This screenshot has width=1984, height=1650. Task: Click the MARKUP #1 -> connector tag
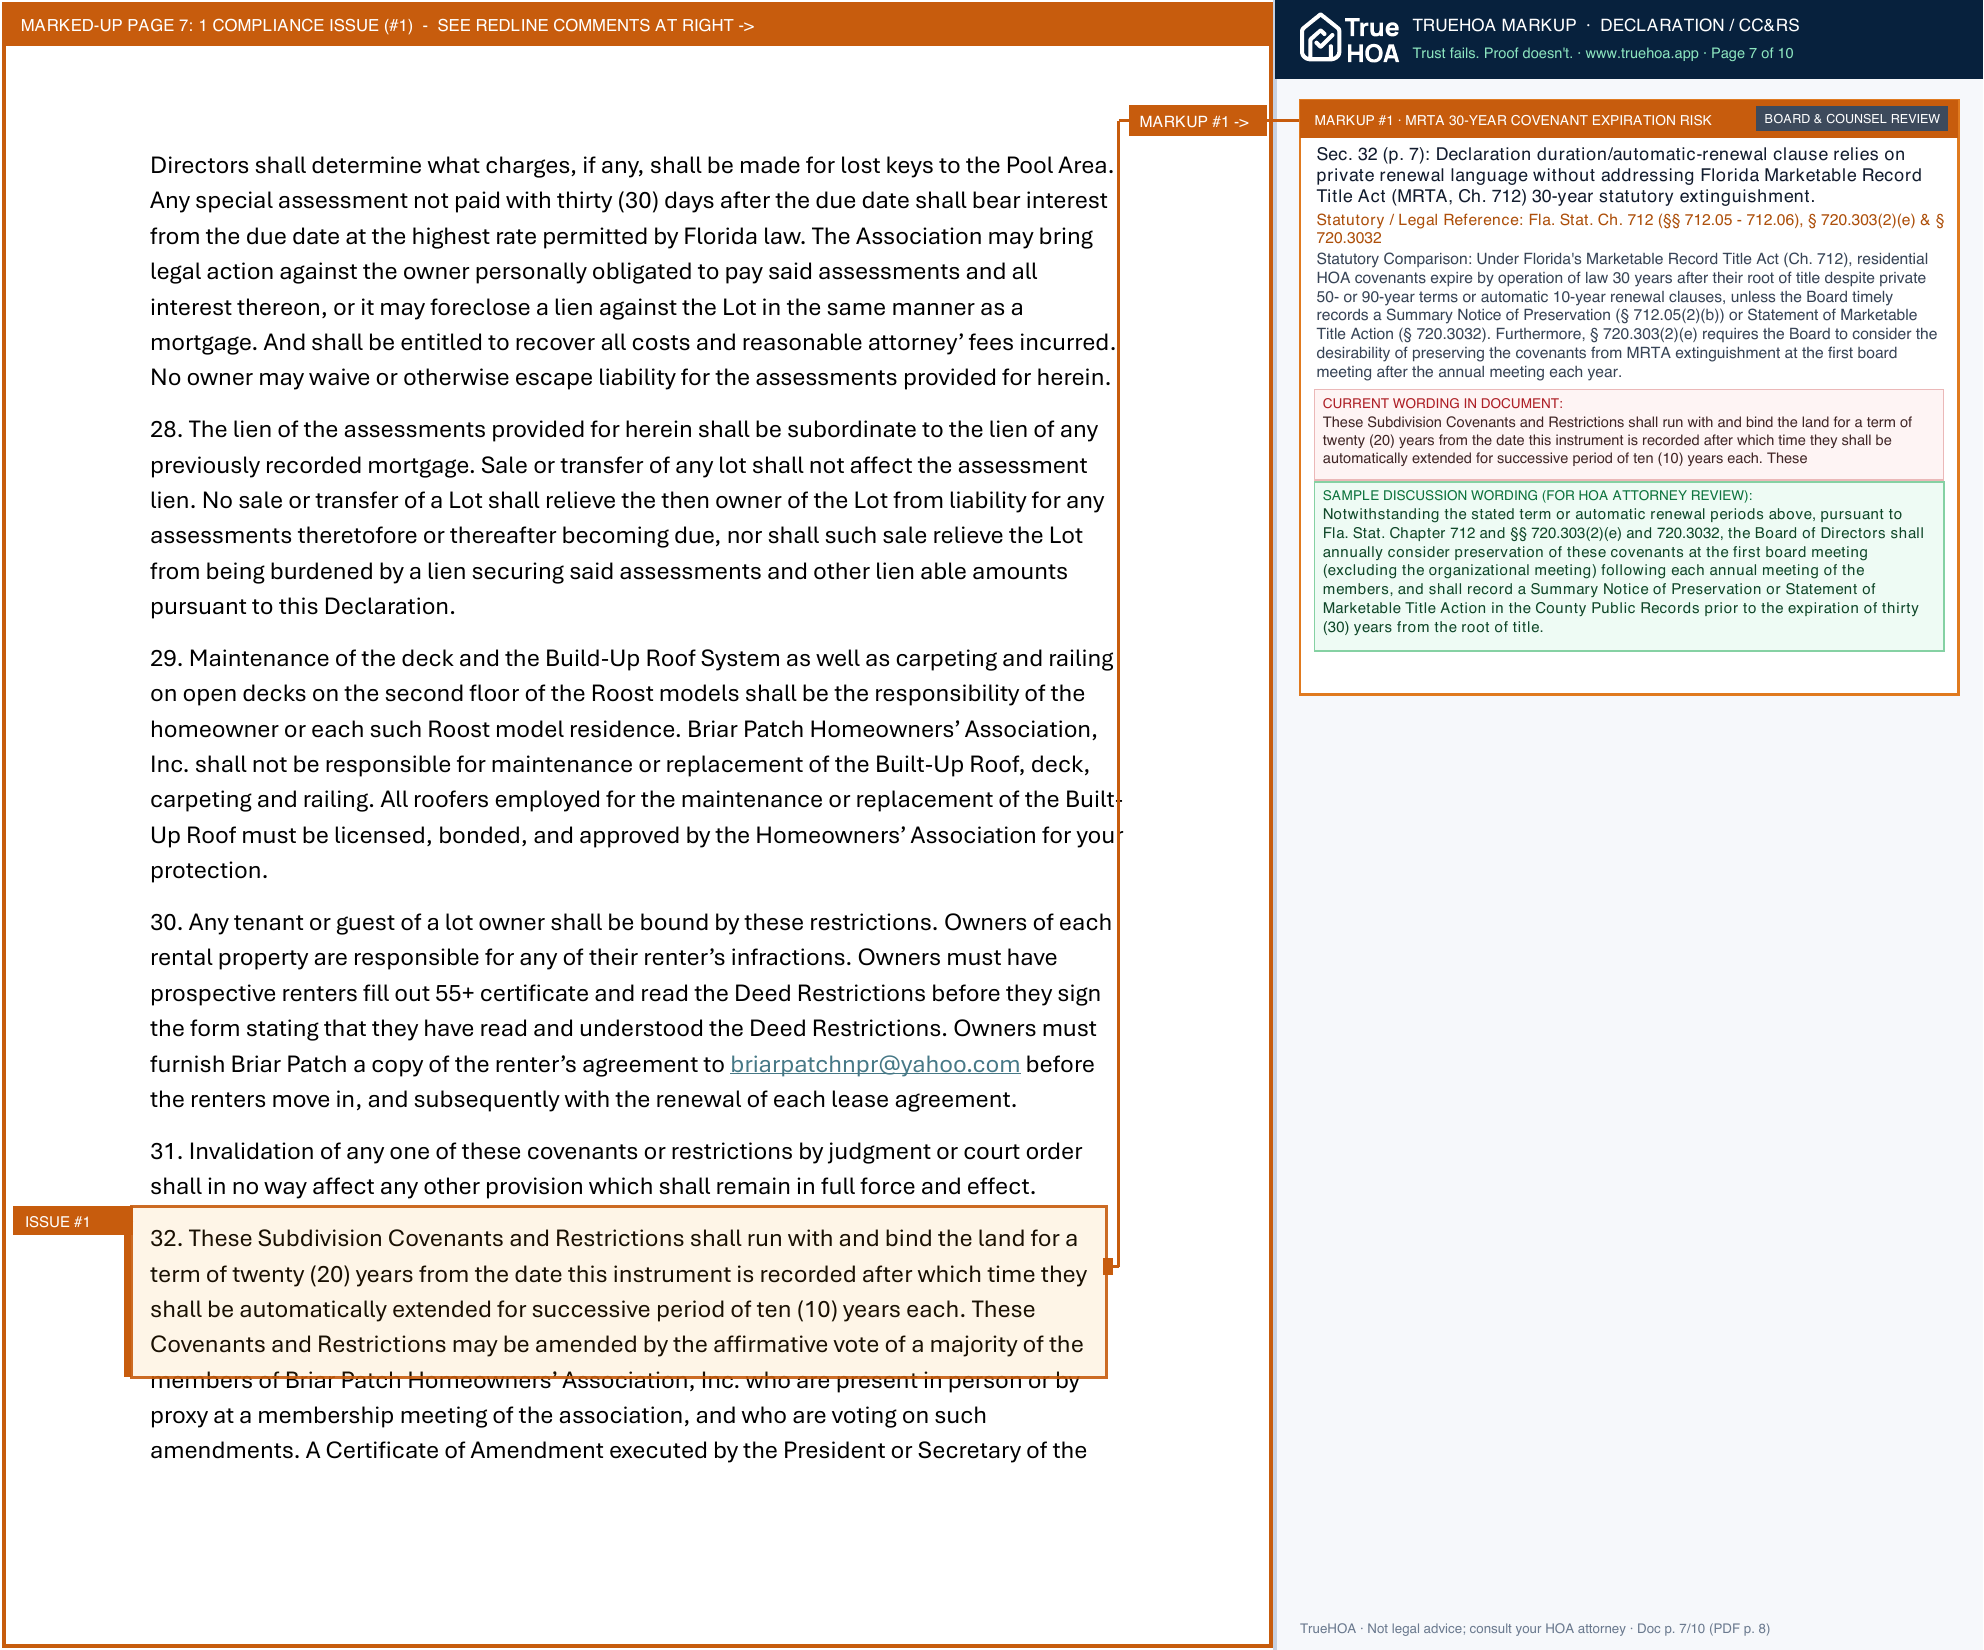point(1197,121)
